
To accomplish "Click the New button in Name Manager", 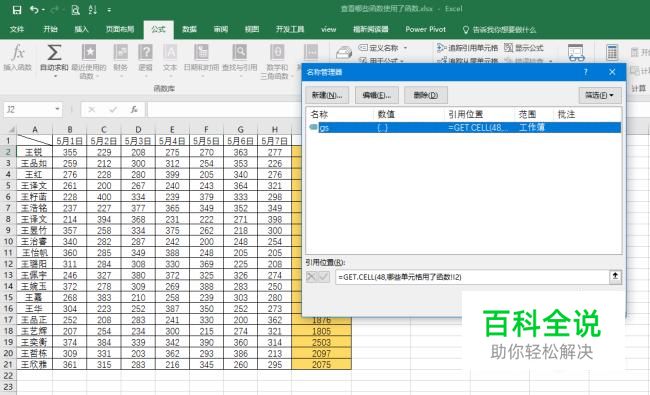I will [327, 95].
